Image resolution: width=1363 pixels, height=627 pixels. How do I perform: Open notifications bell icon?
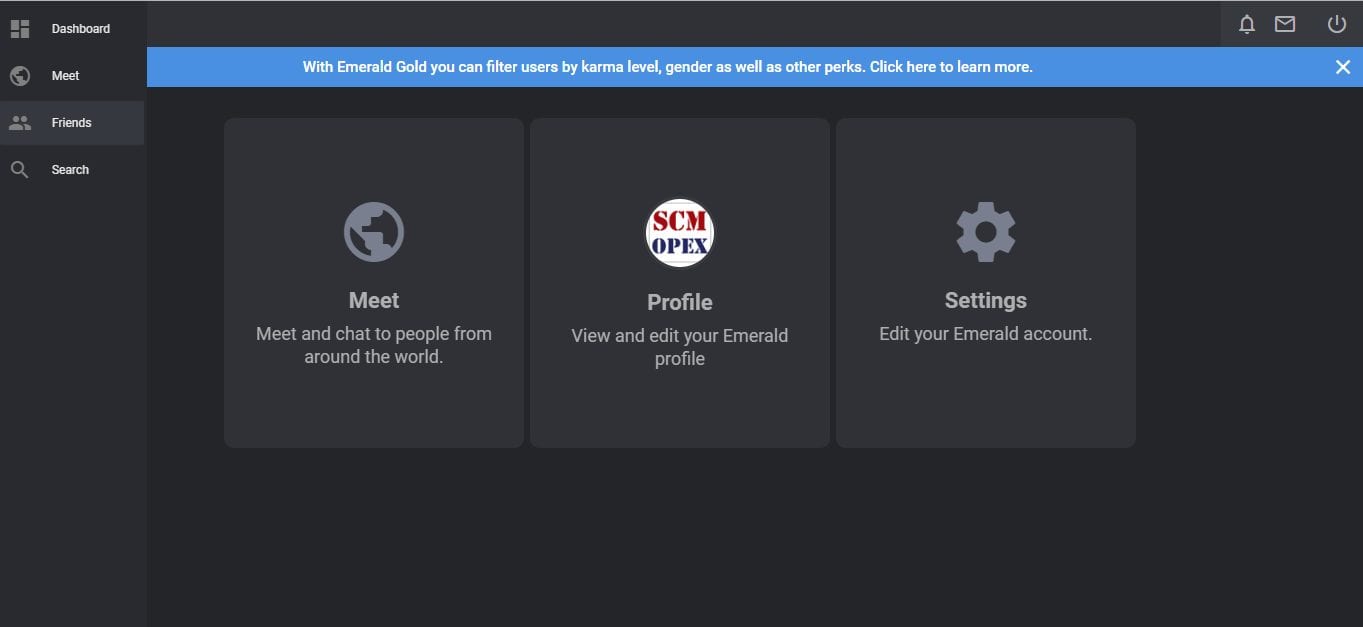point(1246,25)
